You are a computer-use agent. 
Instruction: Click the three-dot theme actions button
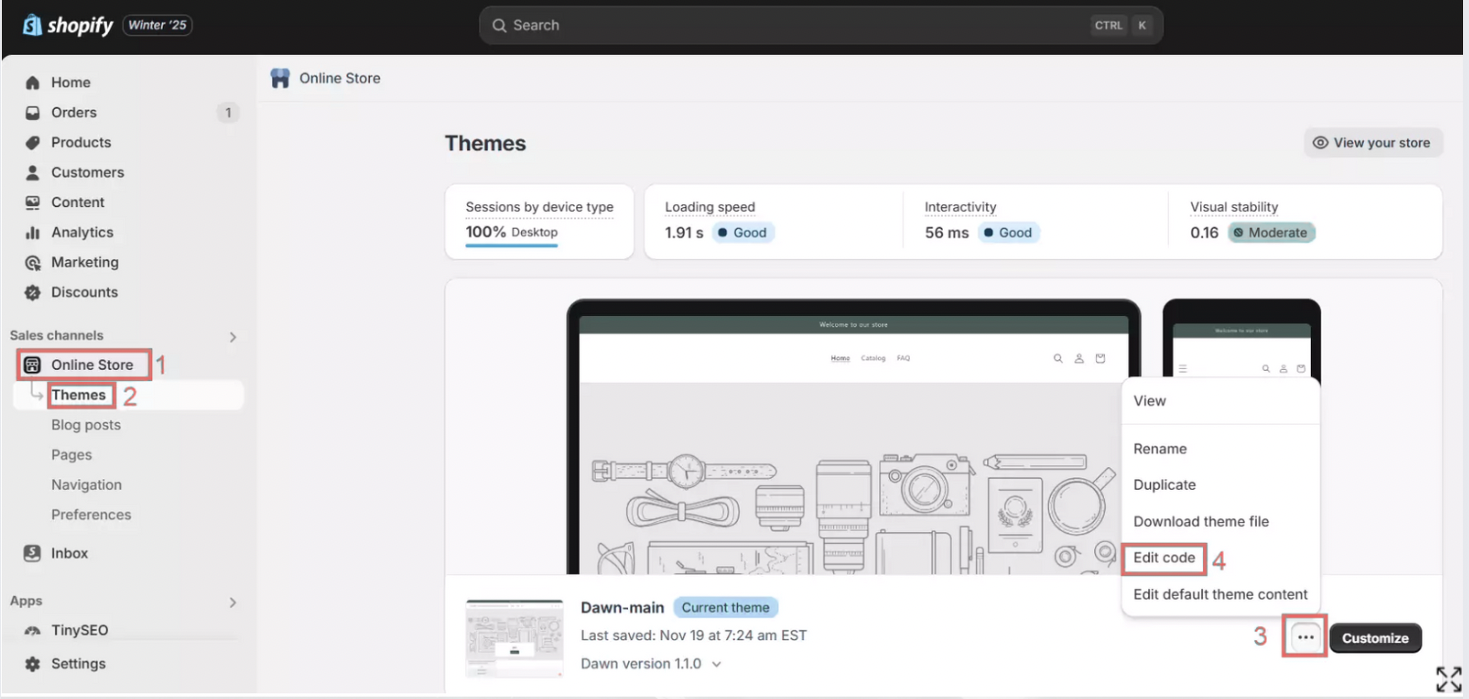(1305, 637)
